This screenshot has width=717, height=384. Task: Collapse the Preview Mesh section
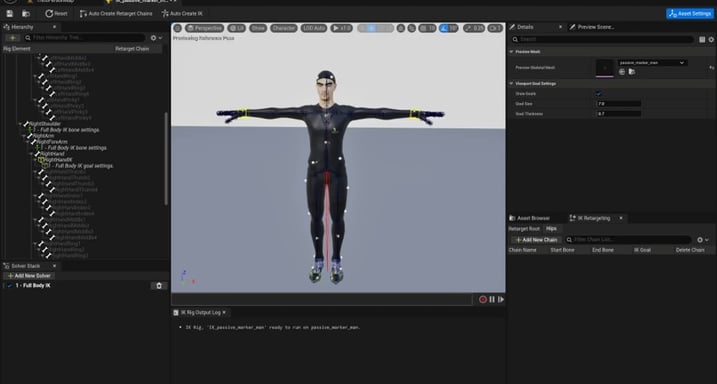pyautogui.click(x=511, y=52)
